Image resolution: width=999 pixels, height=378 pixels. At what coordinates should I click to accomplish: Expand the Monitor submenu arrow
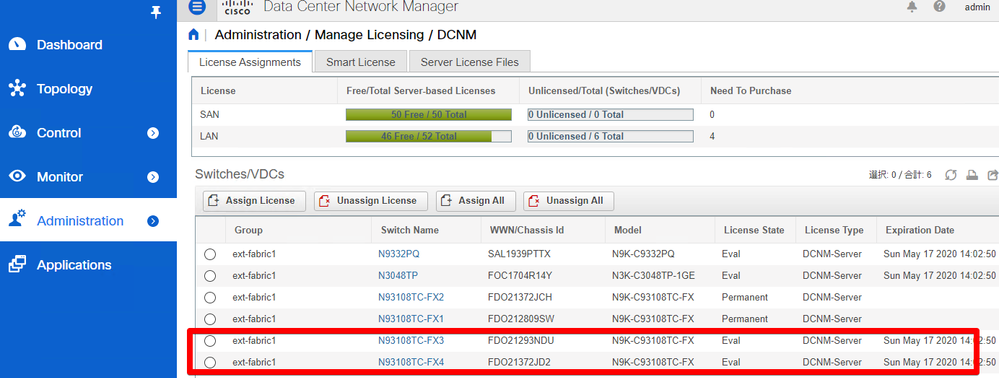tap(153, 177)
